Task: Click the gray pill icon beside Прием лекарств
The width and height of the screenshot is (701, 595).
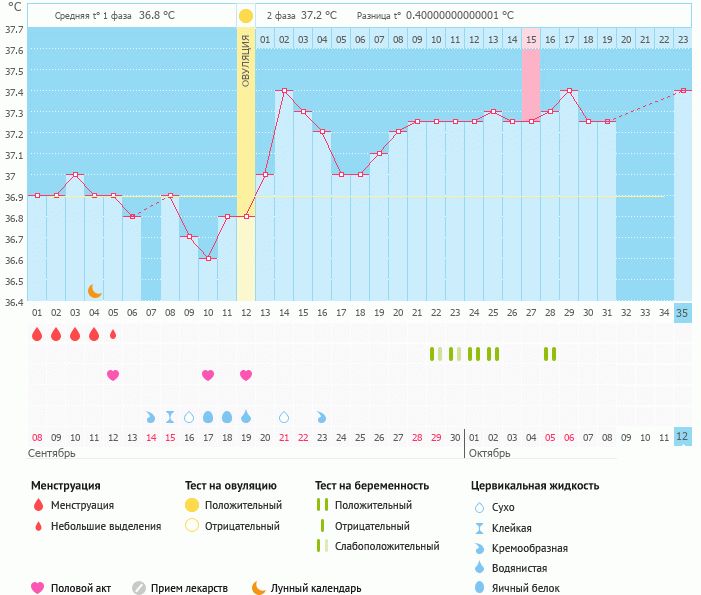Action: pyautogui.click(x=139, y=588)
